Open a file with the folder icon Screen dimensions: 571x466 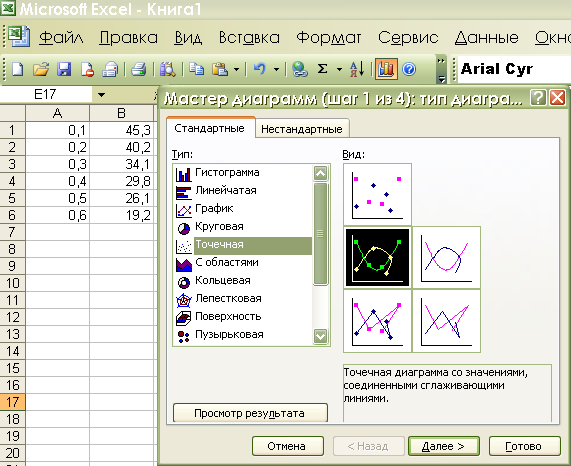[41, 69]
